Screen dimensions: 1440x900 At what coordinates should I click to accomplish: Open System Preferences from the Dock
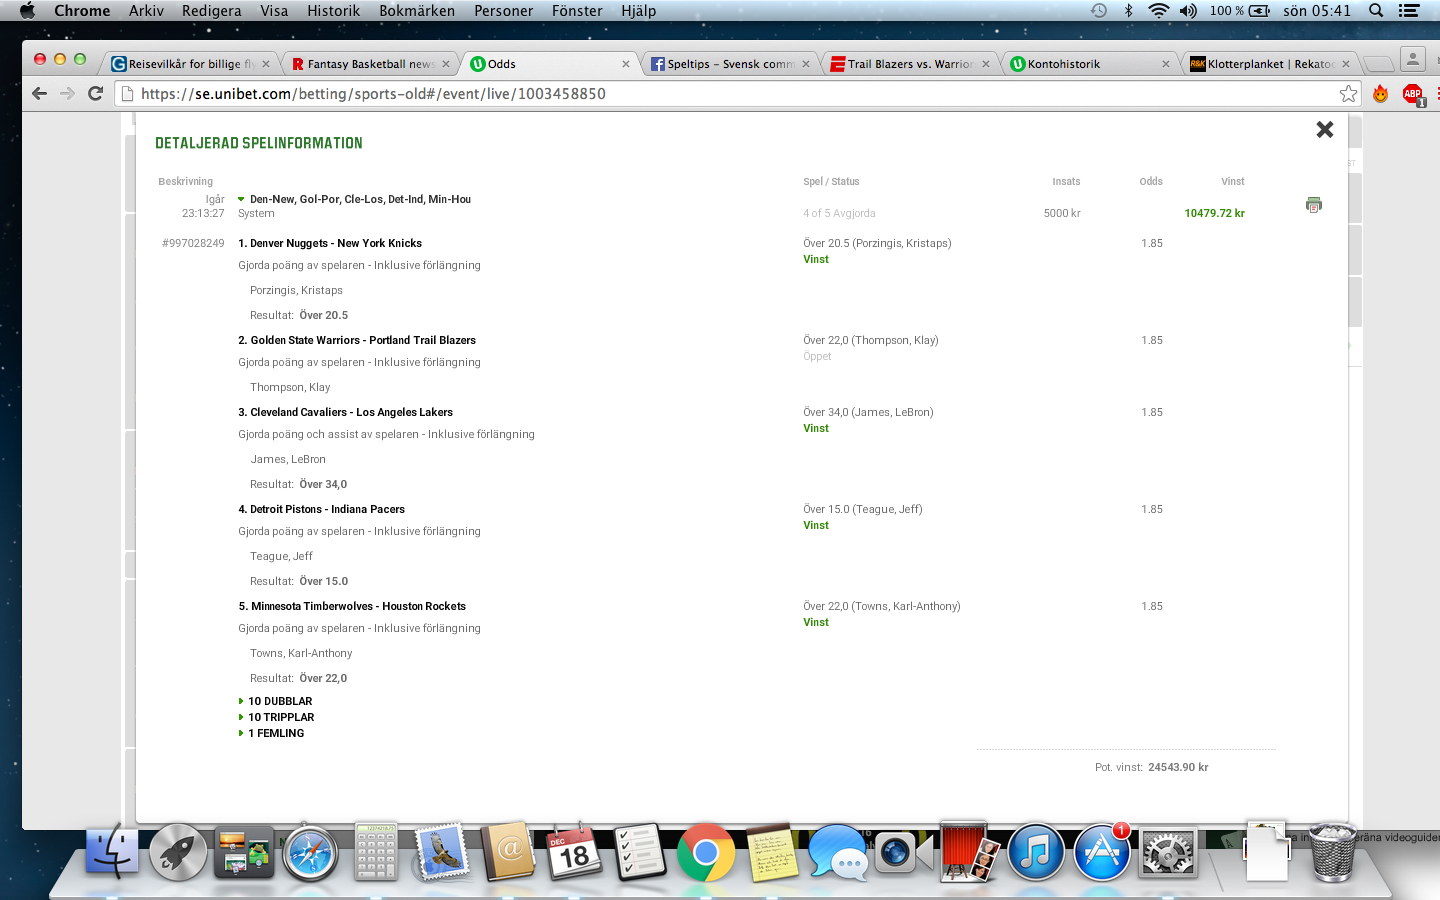(x=1168, y=853)
